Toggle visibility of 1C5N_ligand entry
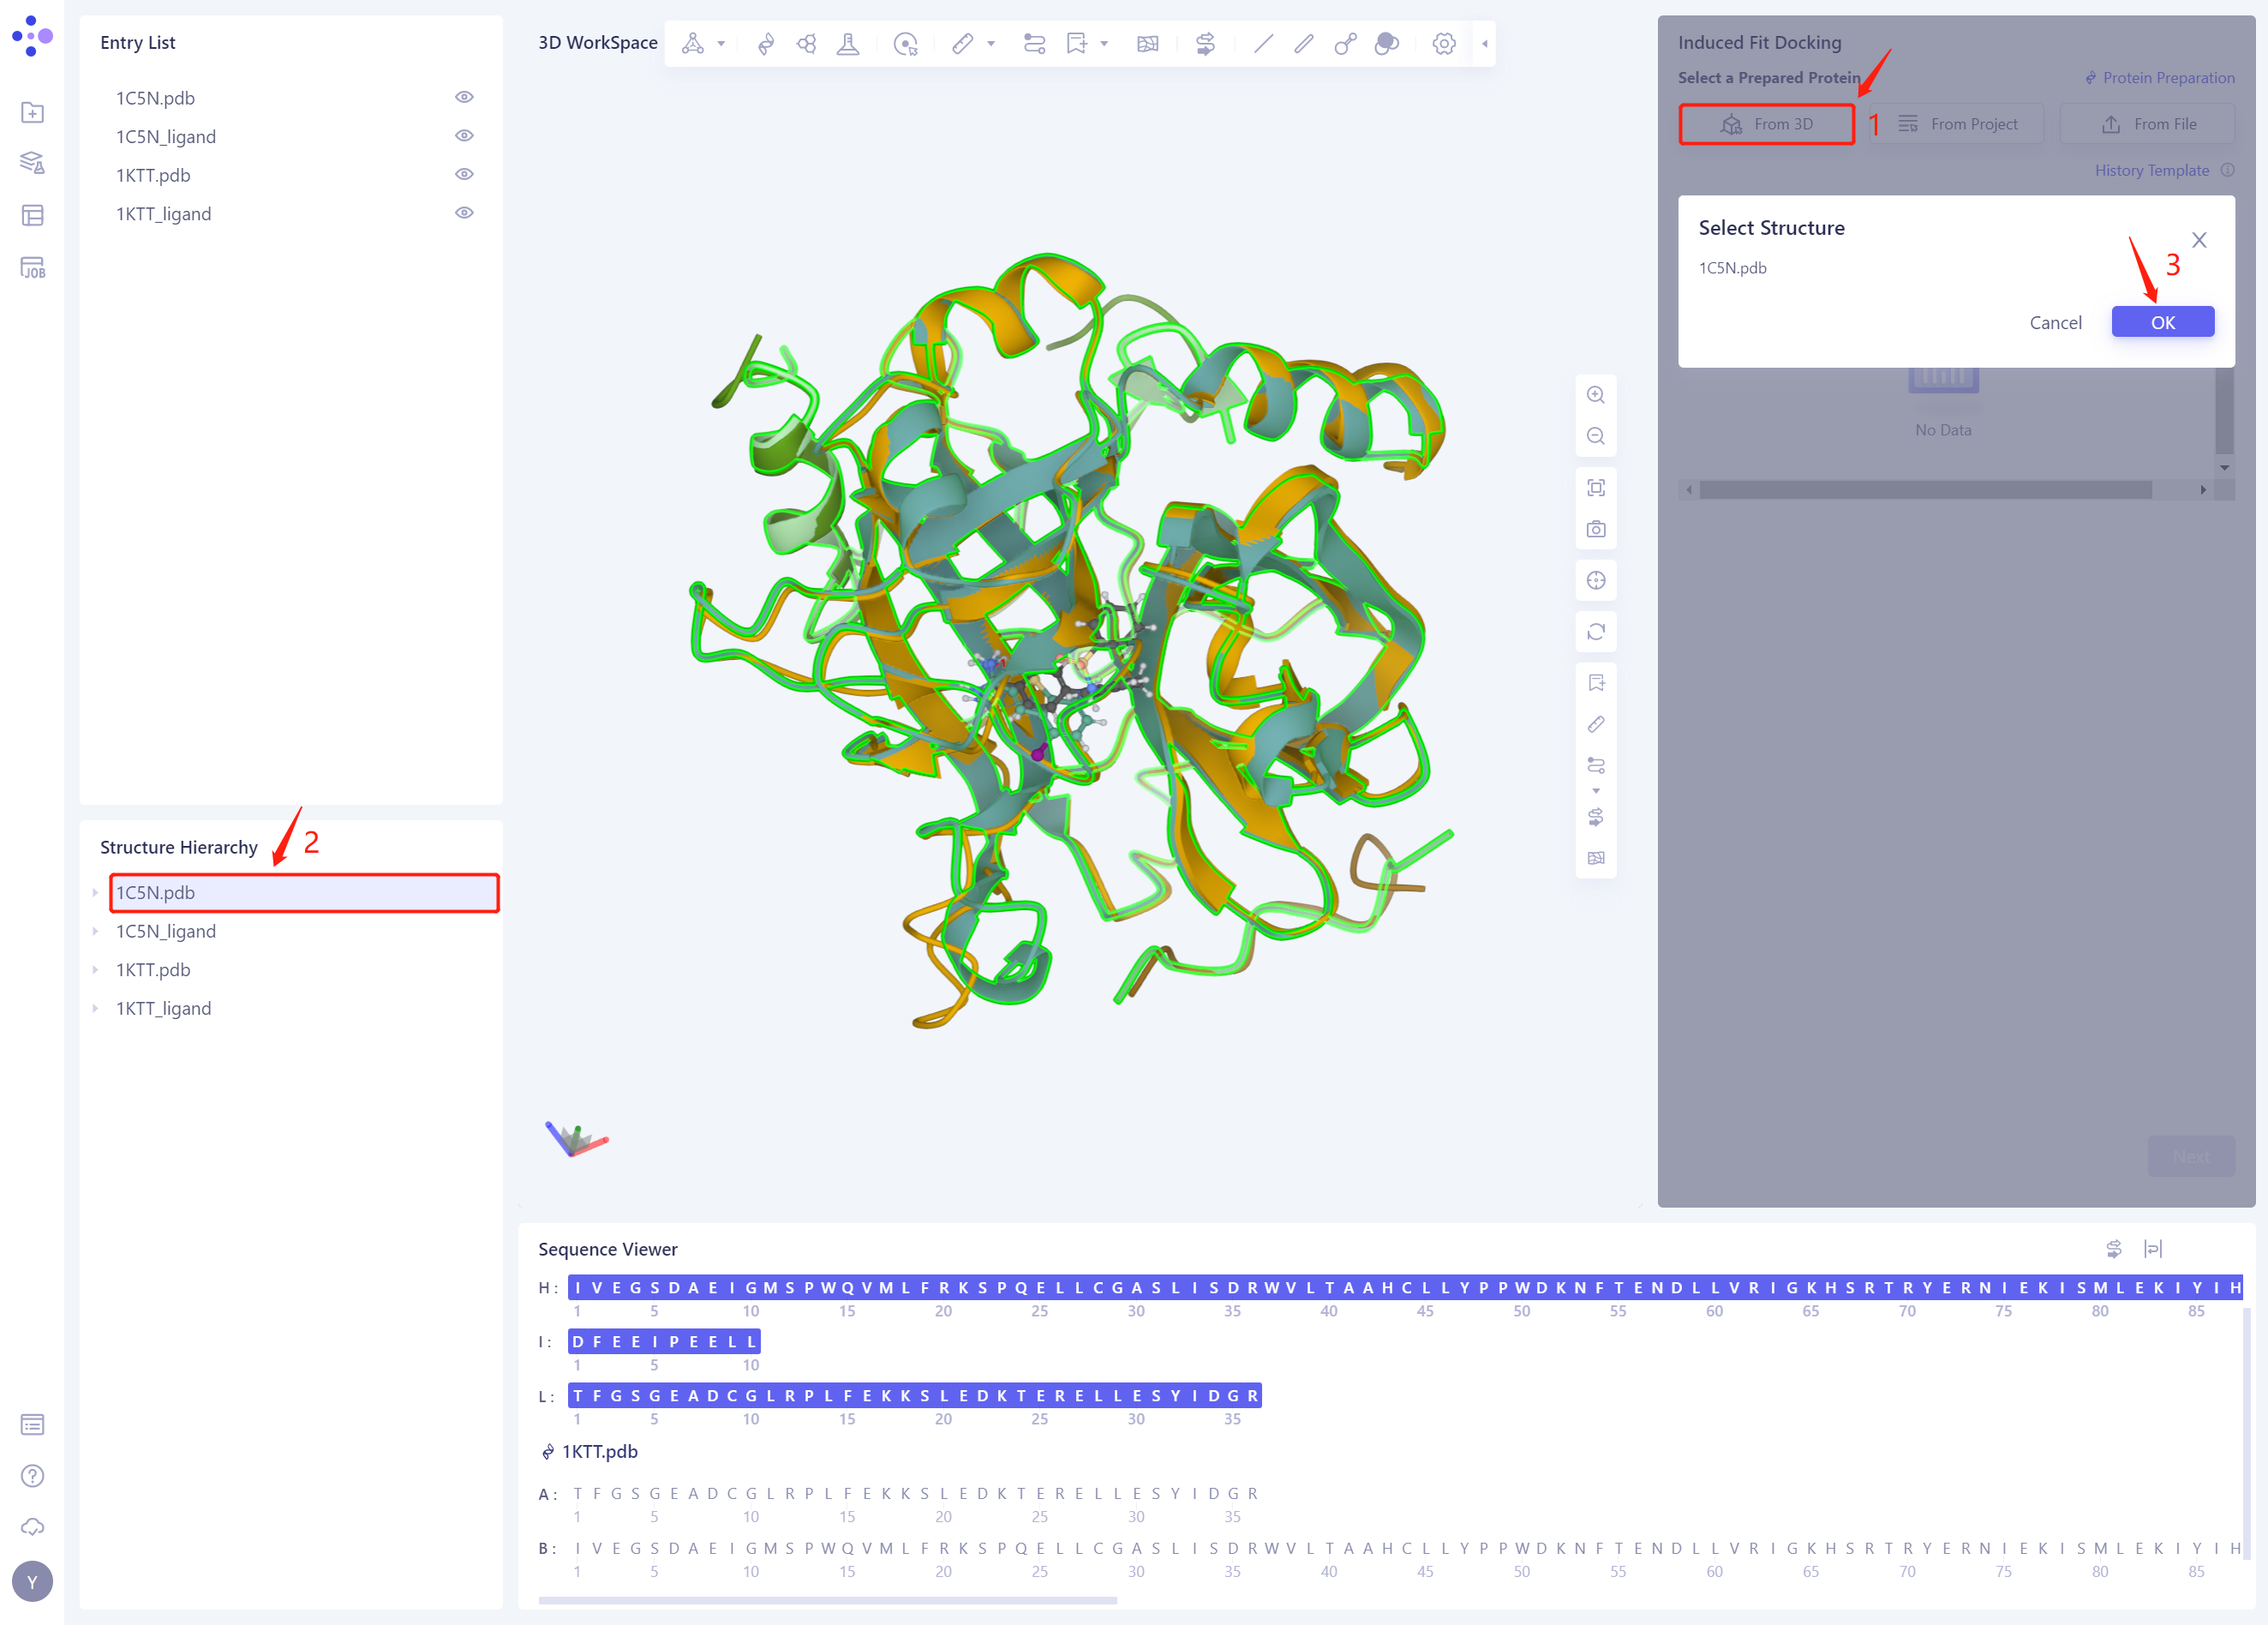The image size is (2268, 1625). click(464, 135)
